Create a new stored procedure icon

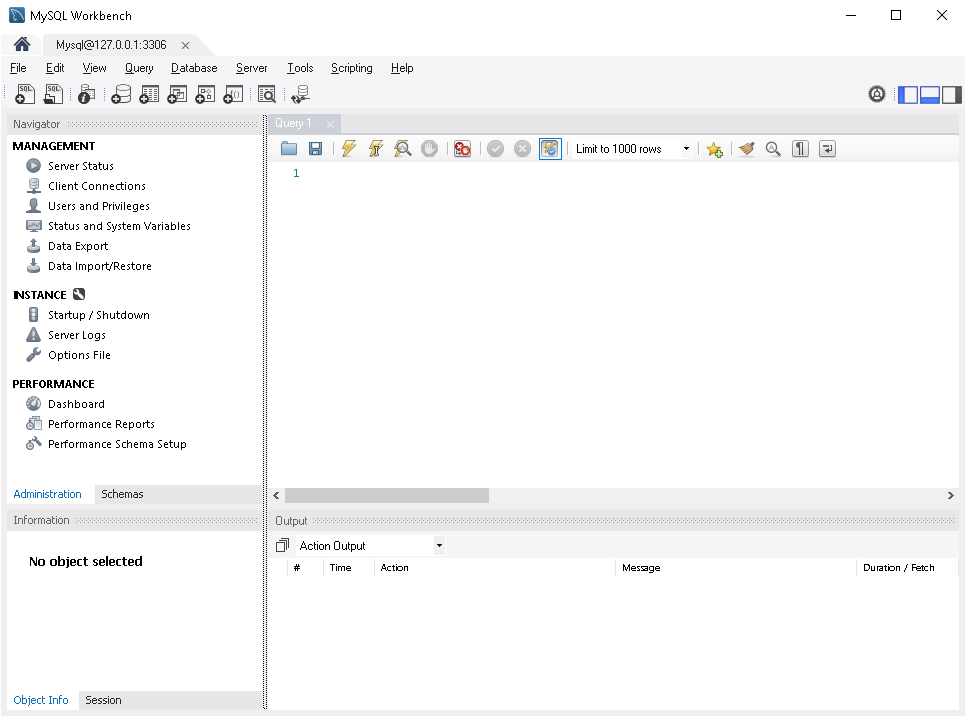coord(205,94)
